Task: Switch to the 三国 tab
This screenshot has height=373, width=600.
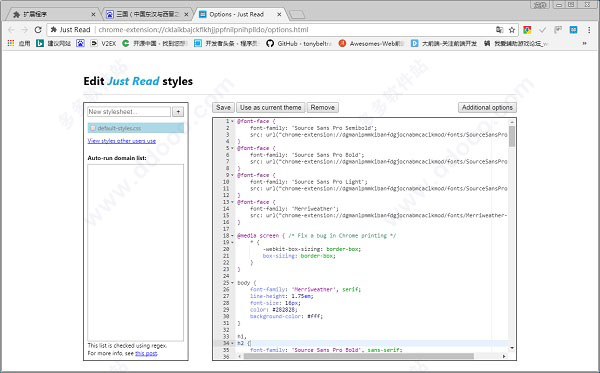Action: [x=147, y=14]
